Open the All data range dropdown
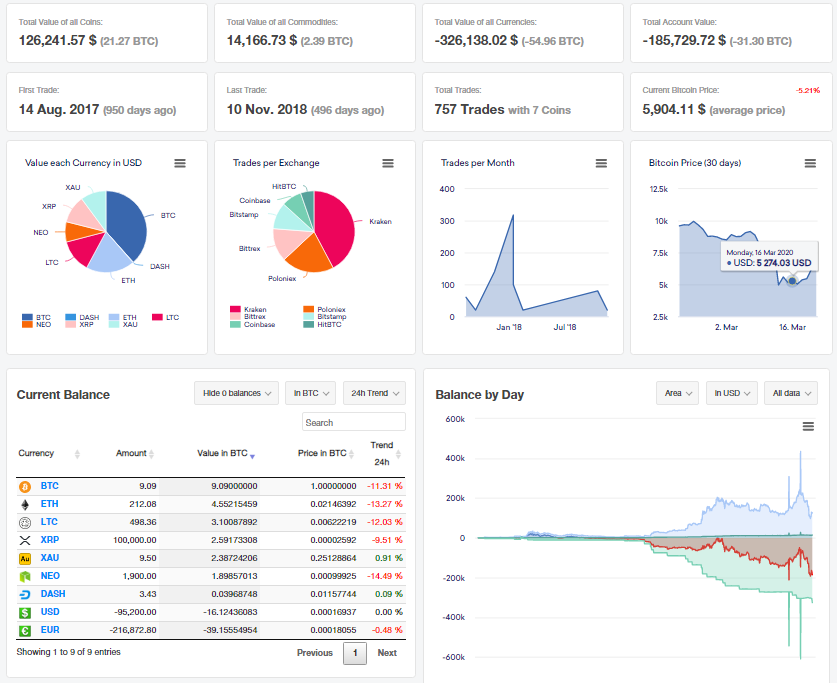The height and width of the screenshot is (683, 837). point(792,392)
